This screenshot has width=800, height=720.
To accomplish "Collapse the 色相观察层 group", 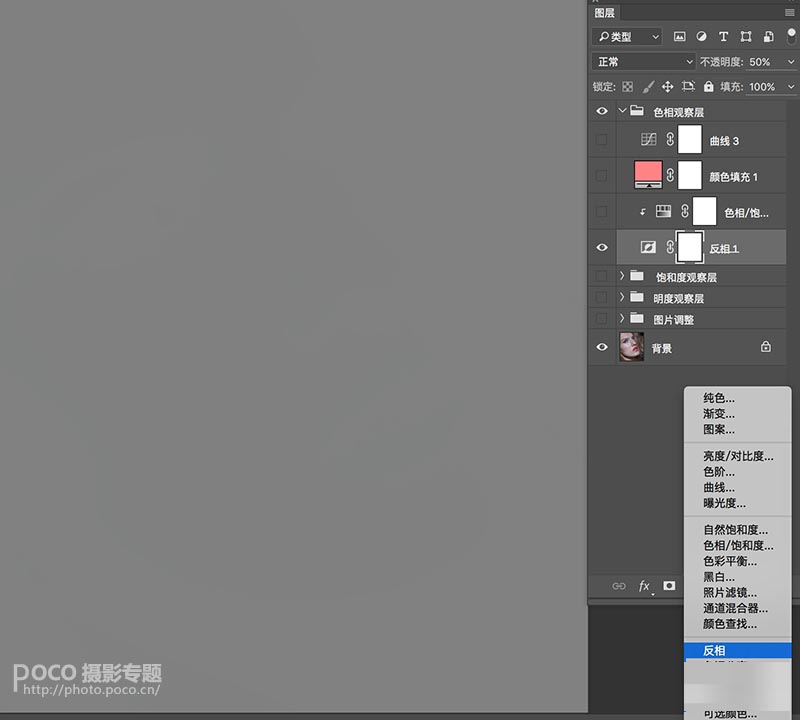I will pos(622,111).
